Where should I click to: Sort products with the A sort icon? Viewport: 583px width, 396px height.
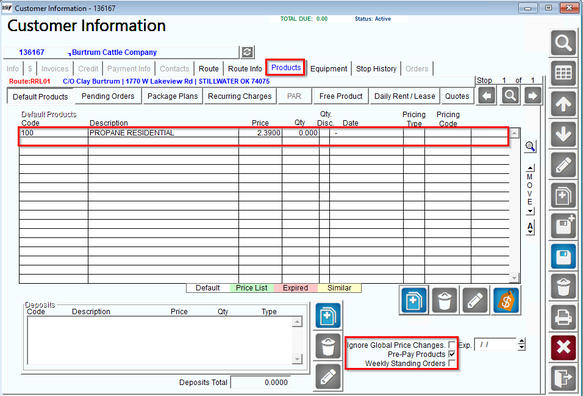[x=530, y=228]
